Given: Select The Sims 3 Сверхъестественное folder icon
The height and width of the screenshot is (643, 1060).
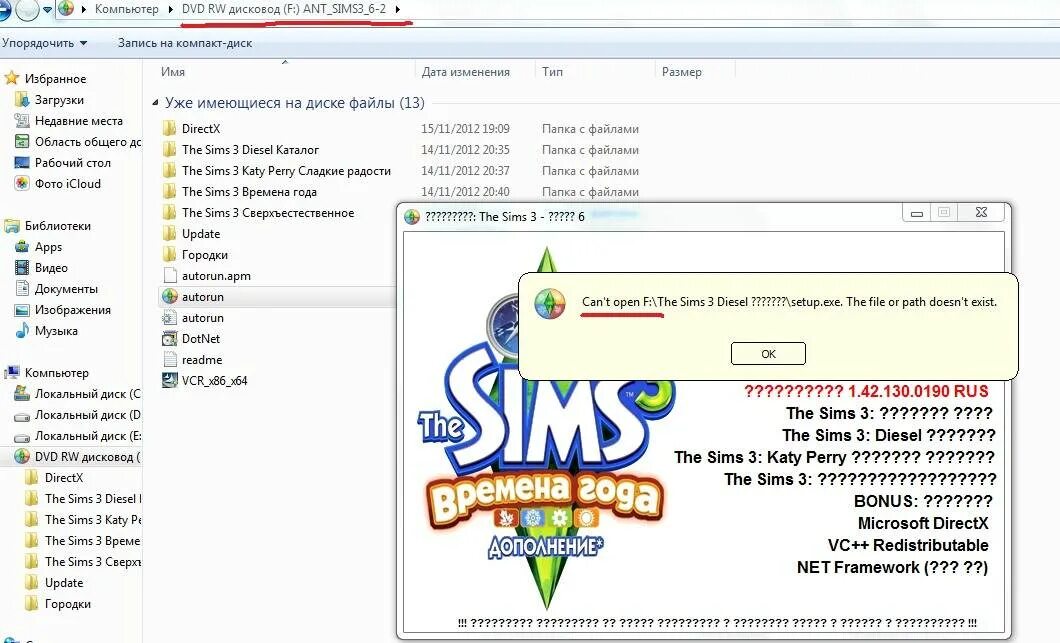Looking at the screenshot, I should [170, 212].
